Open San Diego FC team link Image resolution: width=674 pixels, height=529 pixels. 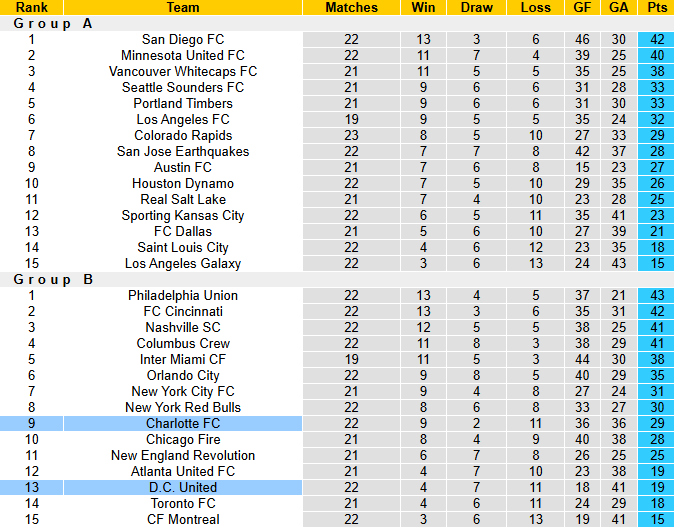[183, 40]
